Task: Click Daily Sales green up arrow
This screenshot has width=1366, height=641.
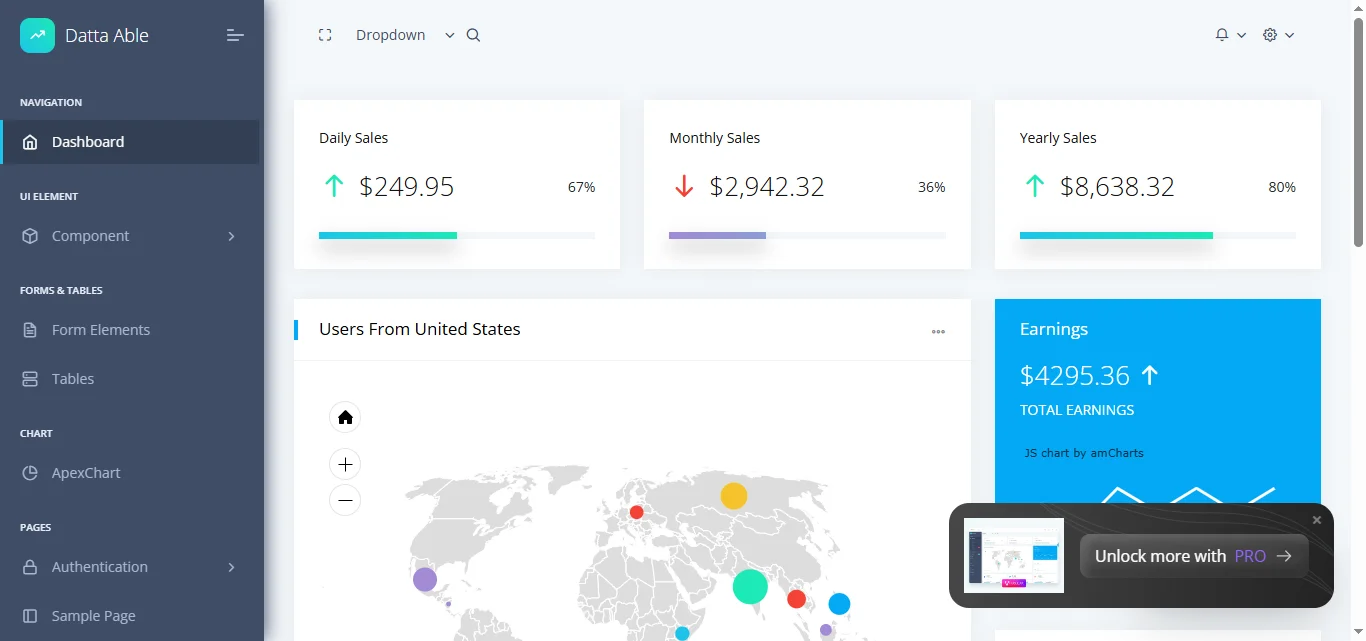Action: [x=334, y=186]
